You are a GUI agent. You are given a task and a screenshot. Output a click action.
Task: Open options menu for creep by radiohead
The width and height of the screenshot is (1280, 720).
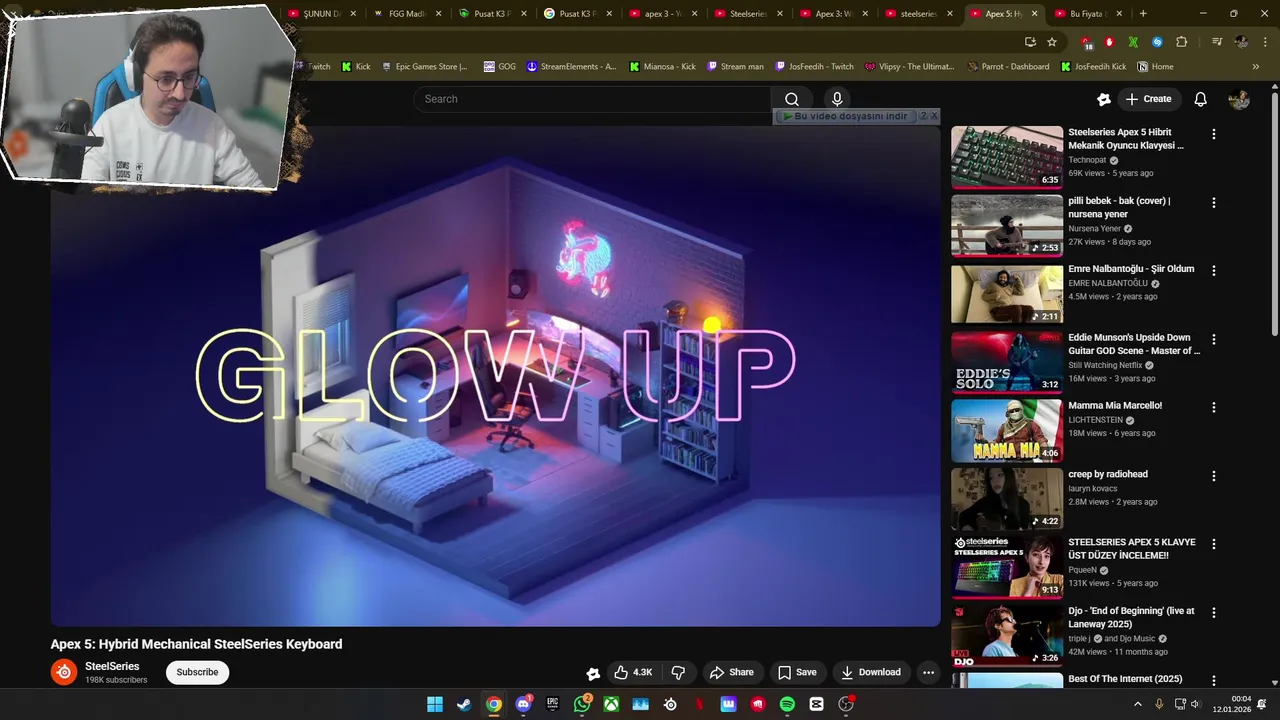(x=1214, y=476)
